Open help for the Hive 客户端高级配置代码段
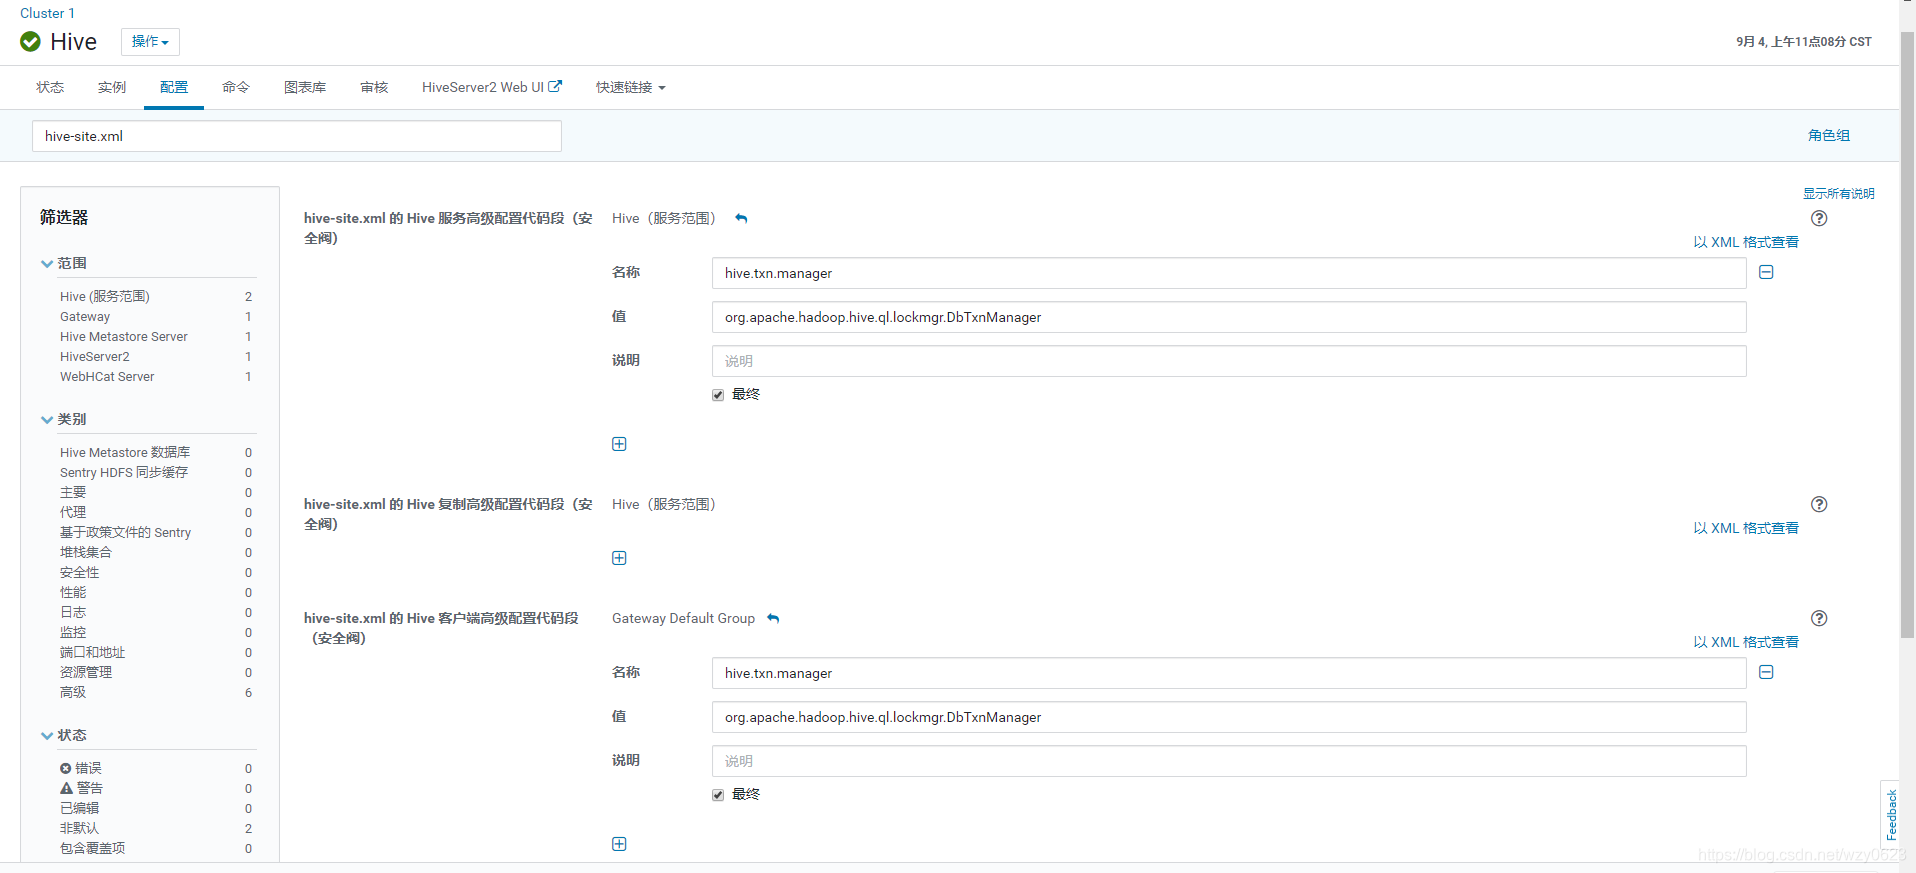This screenshot has width=1916, height=873. point(1819,618)
